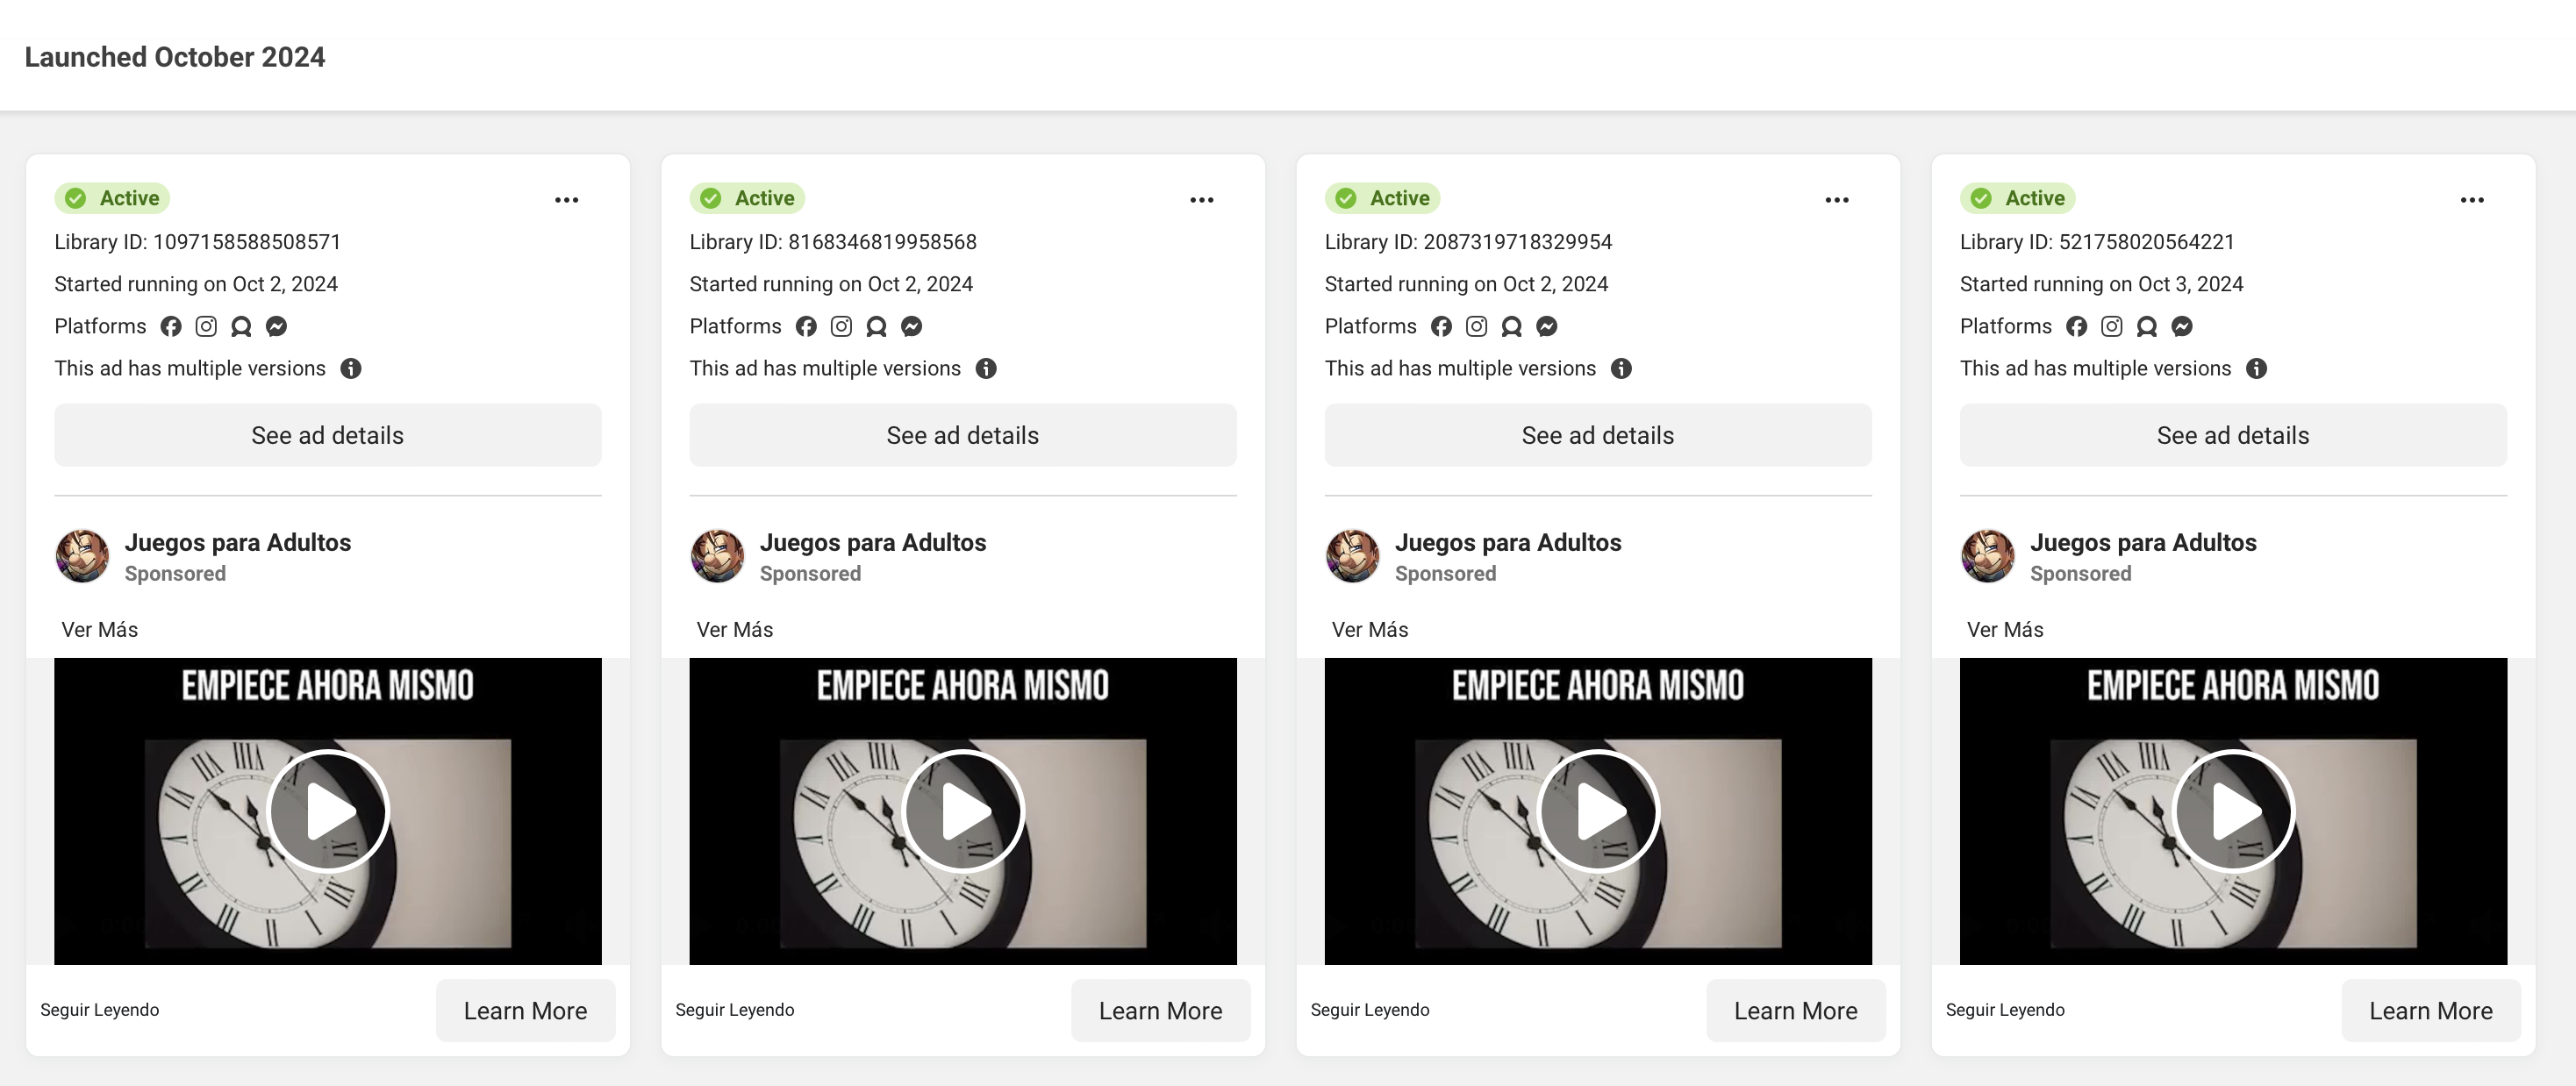Image resolution: width=2576 pixels, height=1086 pixels.
Task: Click text 'Library ID: 2087319718329954'
Action: [1468, 242]
